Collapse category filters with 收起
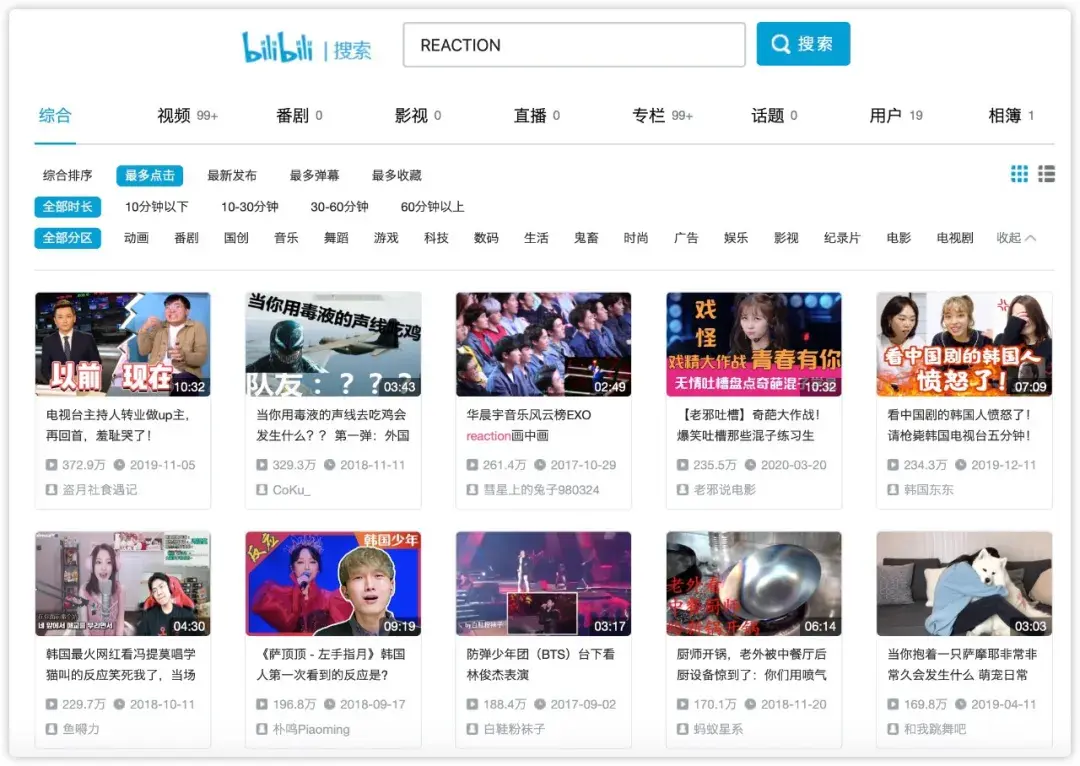1080x766 pixels. point(1016,238)
